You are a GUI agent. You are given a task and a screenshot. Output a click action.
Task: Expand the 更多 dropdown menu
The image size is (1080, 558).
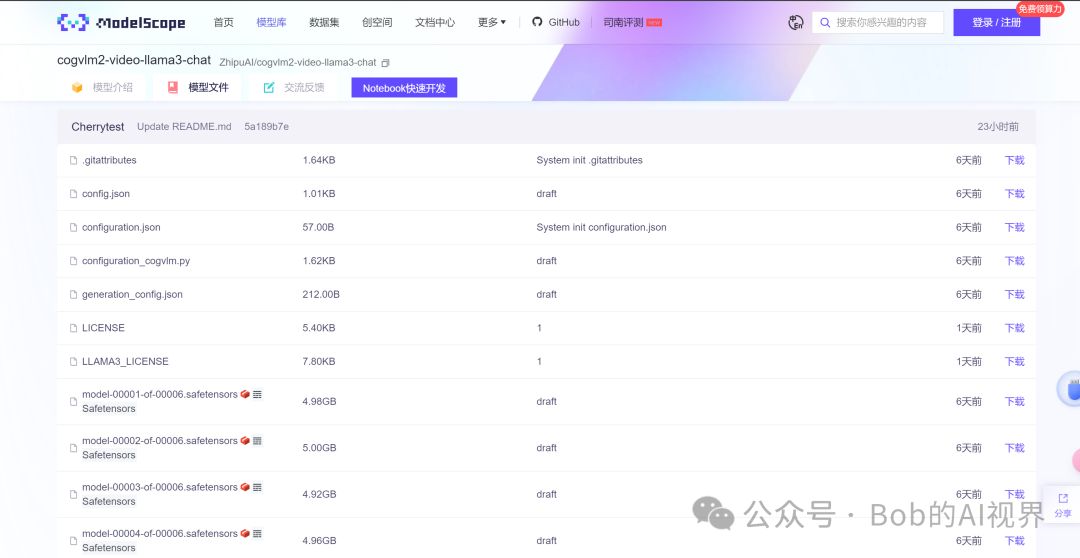492,22
